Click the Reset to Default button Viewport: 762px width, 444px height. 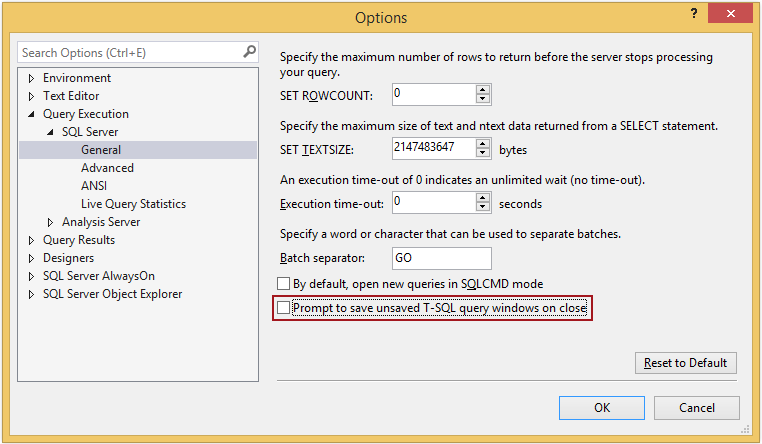[686, 363]
